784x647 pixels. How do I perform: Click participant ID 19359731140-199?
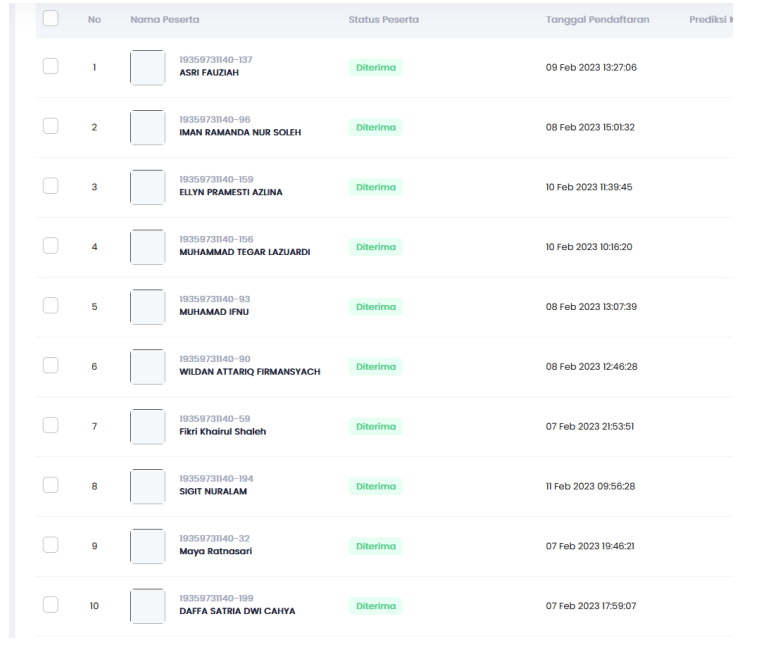(216, 598)
